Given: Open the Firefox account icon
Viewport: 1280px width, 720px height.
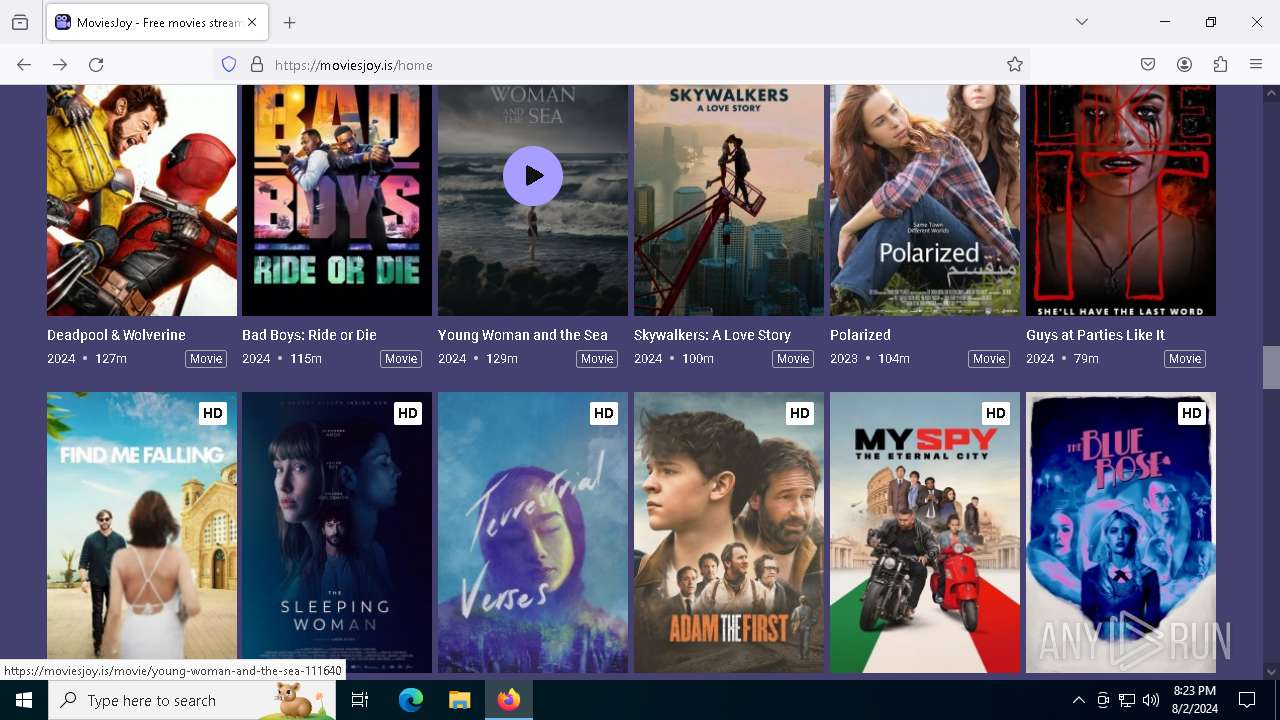Looking at the screenshot, I should (x=1184, y=65).
